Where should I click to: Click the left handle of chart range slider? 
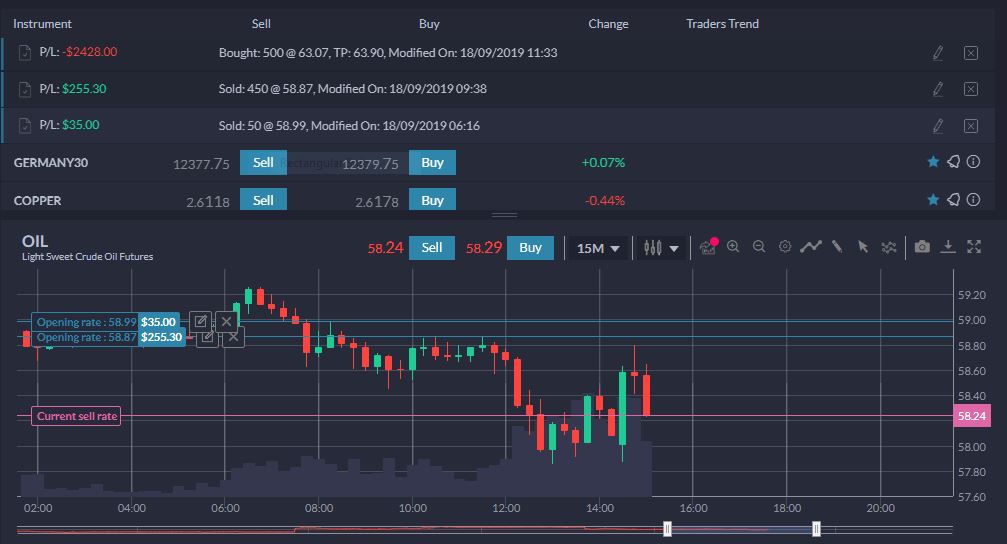pyautogui.click(x=667, y=529)
